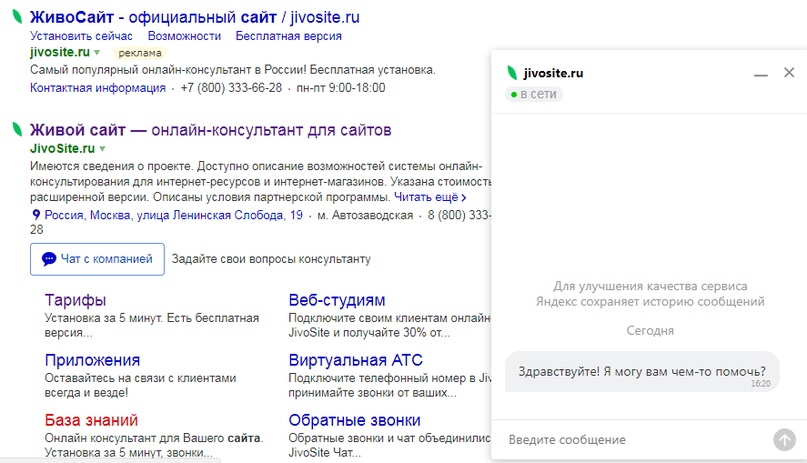This screenshot has width=807, height=463.
Task: Click the leaf logo in chat header
Action: point(512,73)
